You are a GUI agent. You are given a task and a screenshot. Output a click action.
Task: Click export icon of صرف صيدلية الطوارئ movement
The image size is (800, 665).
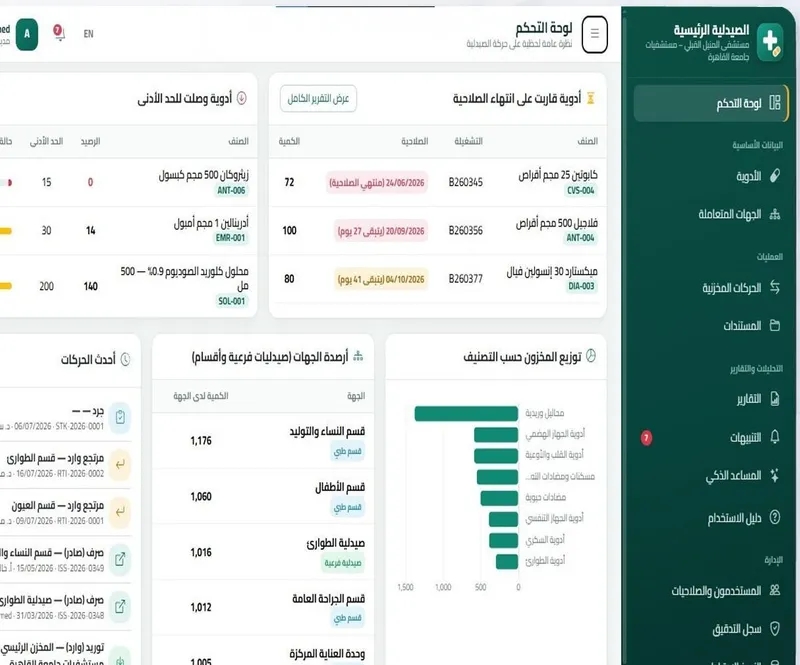click(x=120, y=606)
